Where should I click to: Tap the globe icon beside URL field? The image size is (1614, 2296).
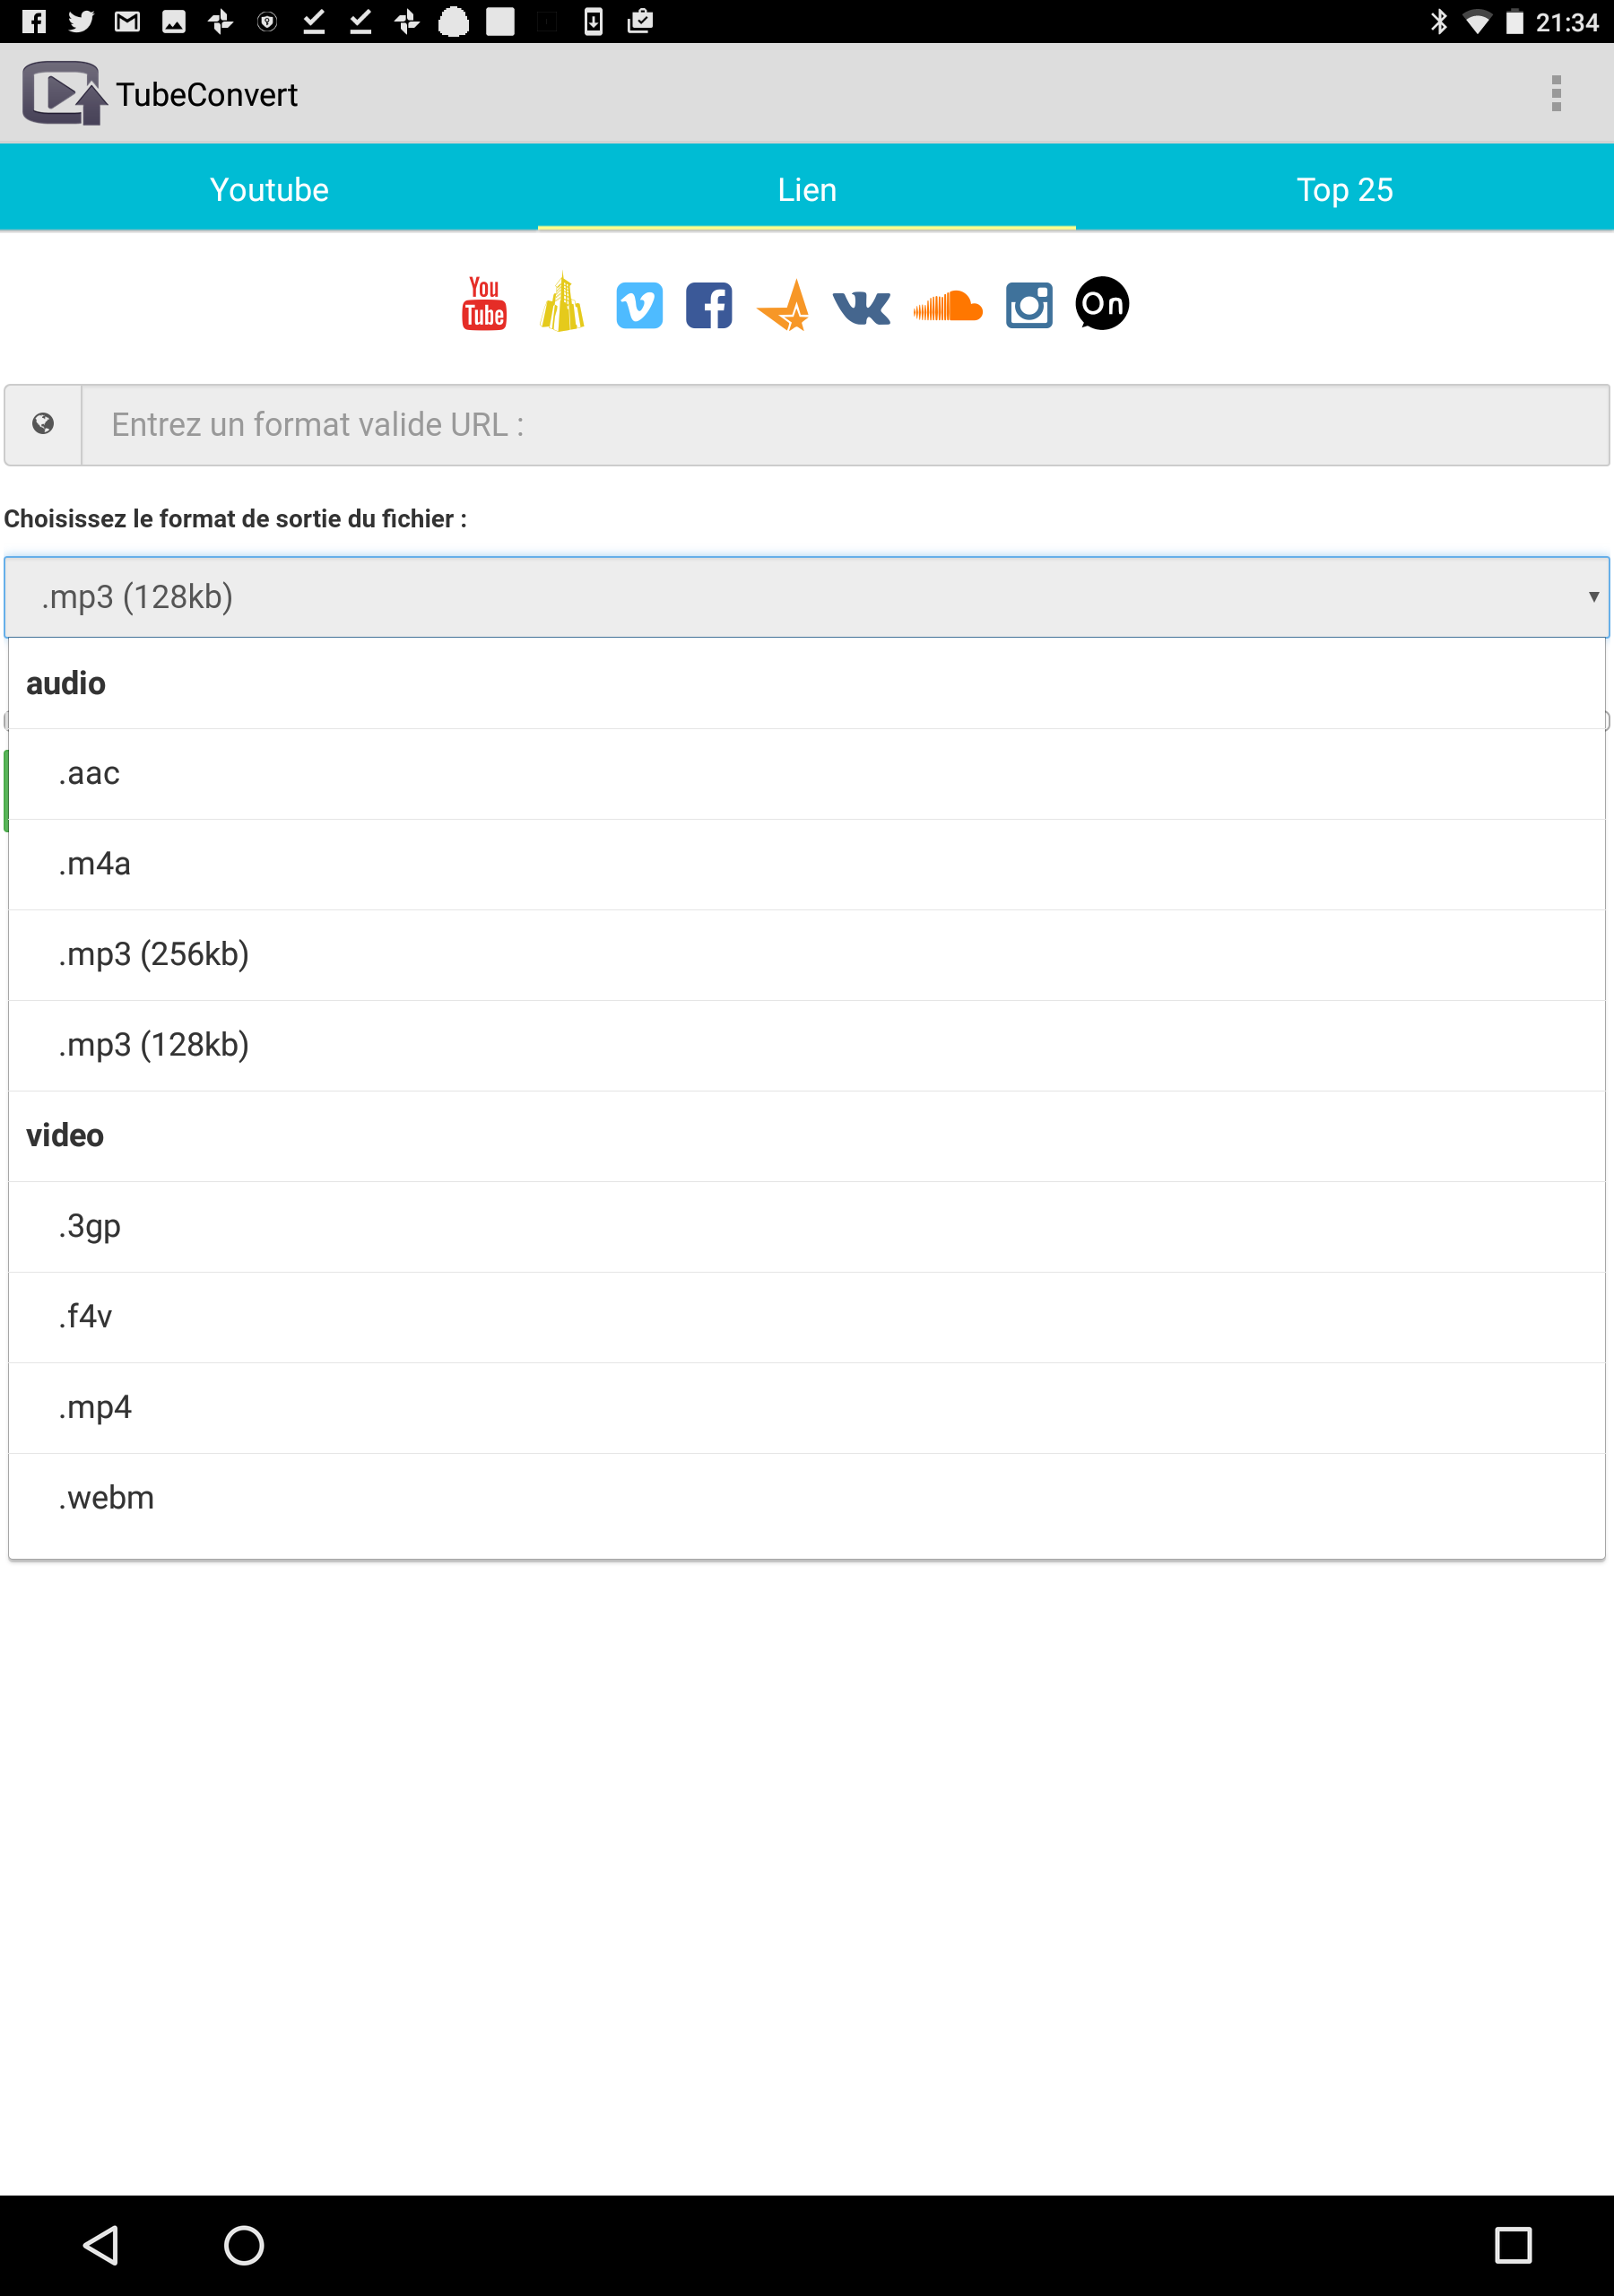click(43, 425)
